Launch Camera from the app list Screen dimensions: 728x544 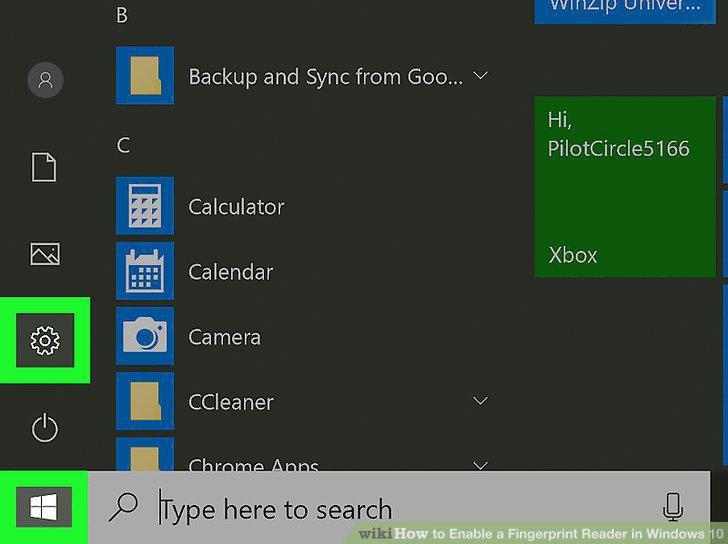click(224, 337)
